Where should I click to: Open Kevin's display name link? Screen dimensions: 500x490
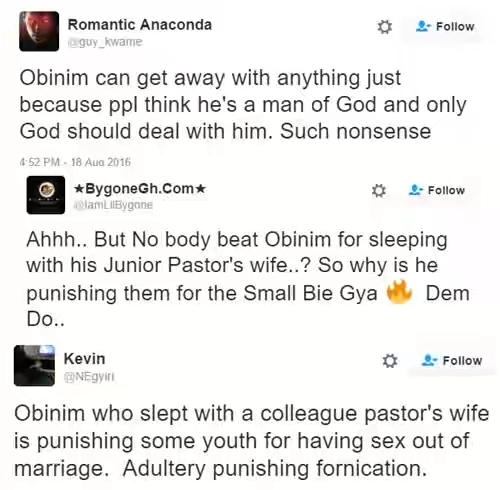(x=84, y=359)
